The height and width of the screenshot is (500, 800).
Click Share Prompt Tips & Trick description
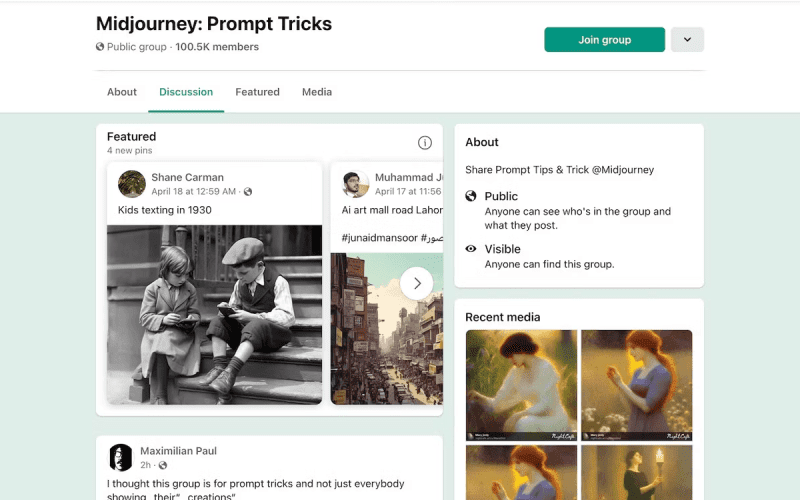(x=559, y=170)
